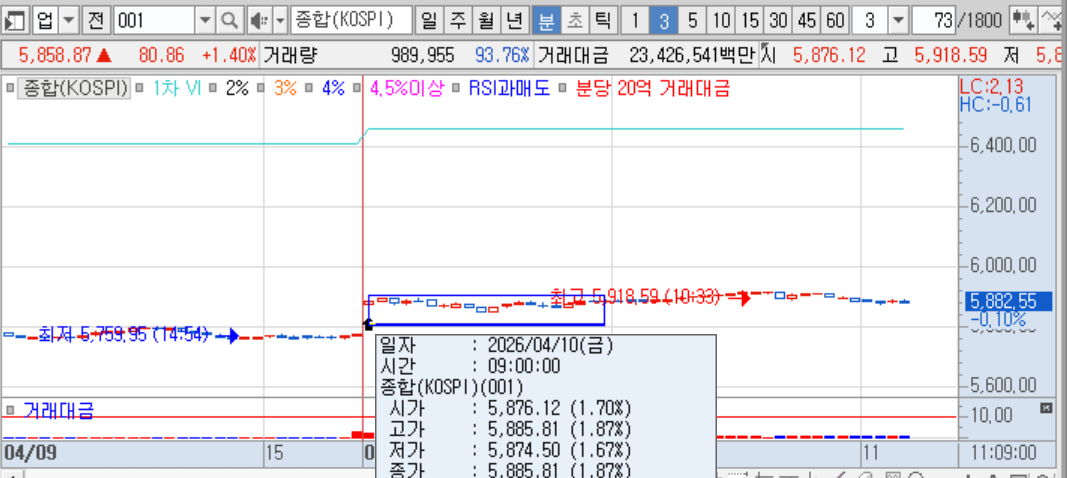Toggle the square marker beside 거래대금 panel label
Screen dimensions: 1067x478
[10, 409]
